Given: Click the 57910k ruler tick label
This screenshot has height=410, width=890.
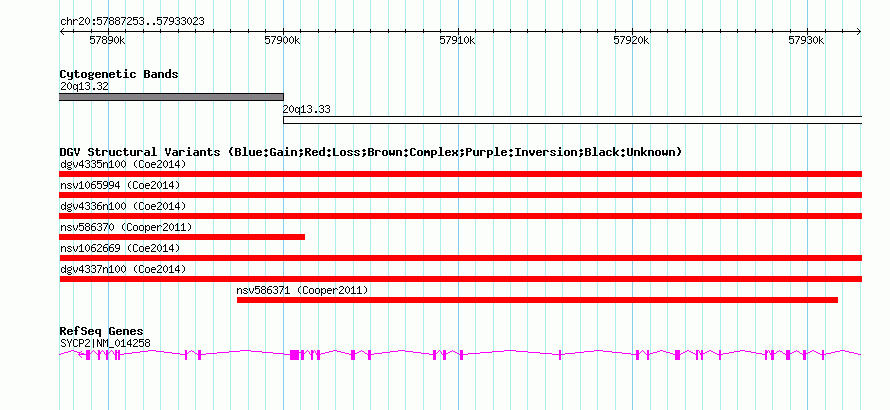Looking at the screenshot, I should [x=457, y=40].
